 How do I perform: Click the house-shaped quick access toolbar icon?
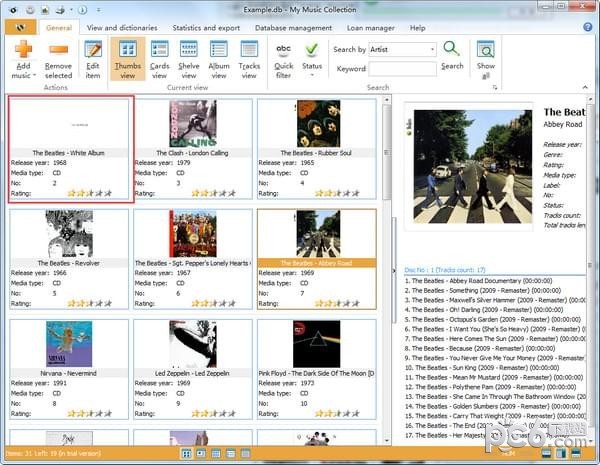coord(45,10)
